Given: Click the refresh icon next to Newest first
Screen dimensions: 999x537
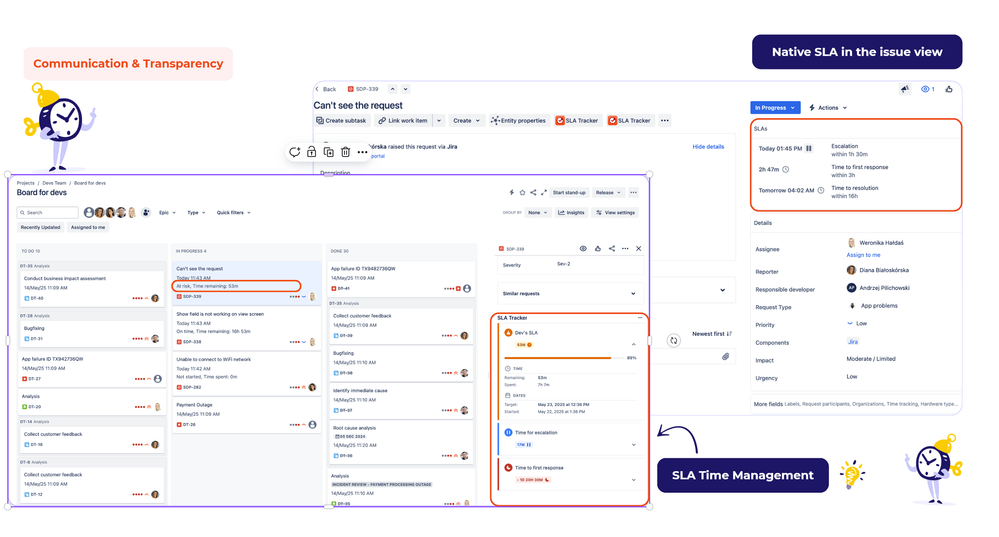Looking at the screenshot, I should click(x=673, y=340).
